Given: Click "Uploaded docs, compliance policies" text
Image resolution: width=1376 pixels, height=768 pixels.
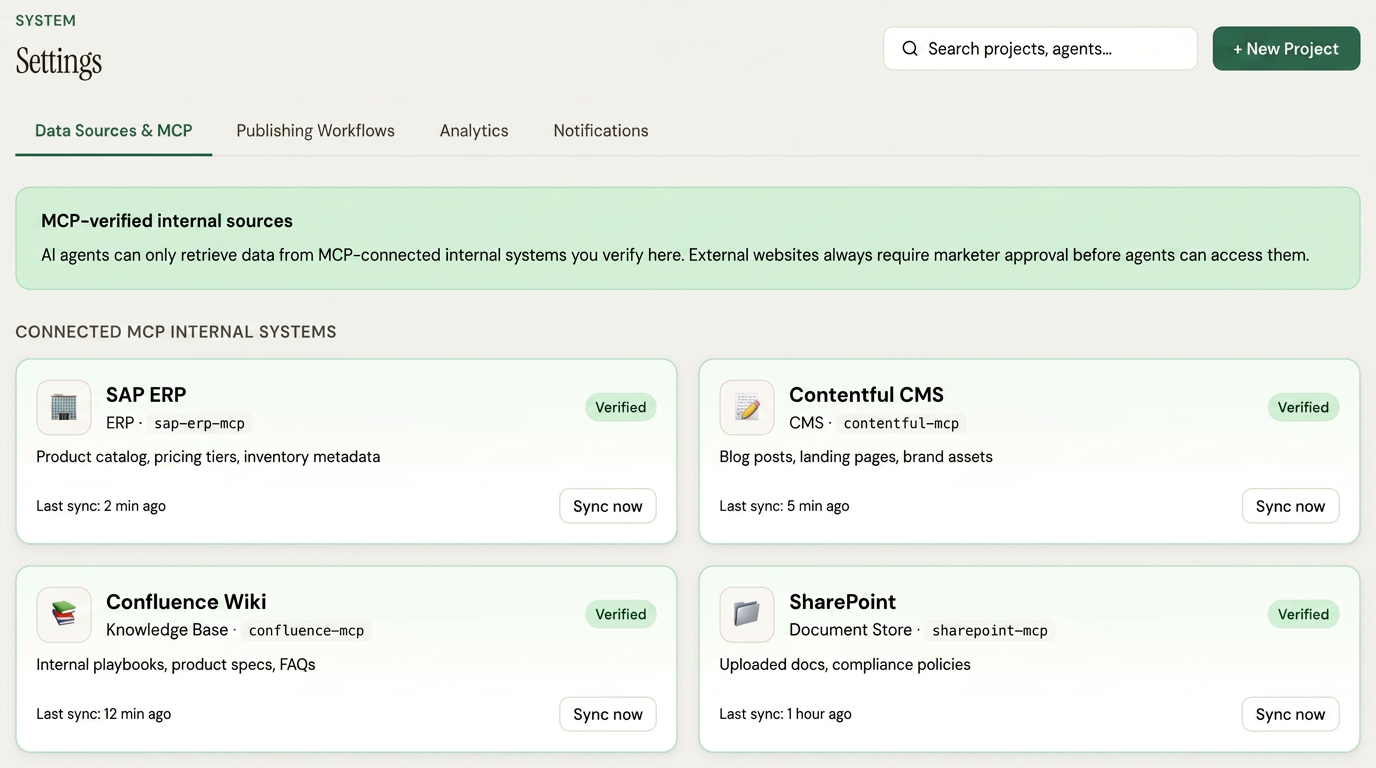Looking at the screenshot, I should [845, 664].
